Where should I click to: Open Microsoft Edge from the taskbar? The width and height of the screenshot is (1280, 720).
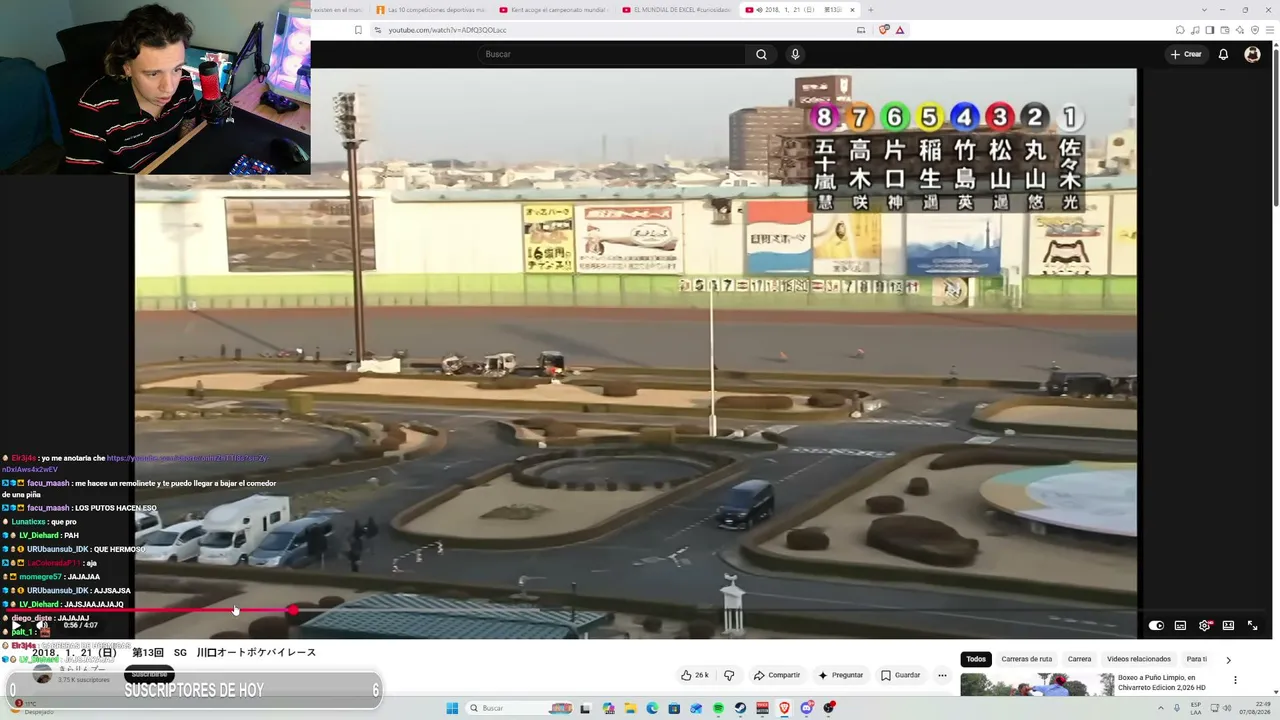coord(652,708)
